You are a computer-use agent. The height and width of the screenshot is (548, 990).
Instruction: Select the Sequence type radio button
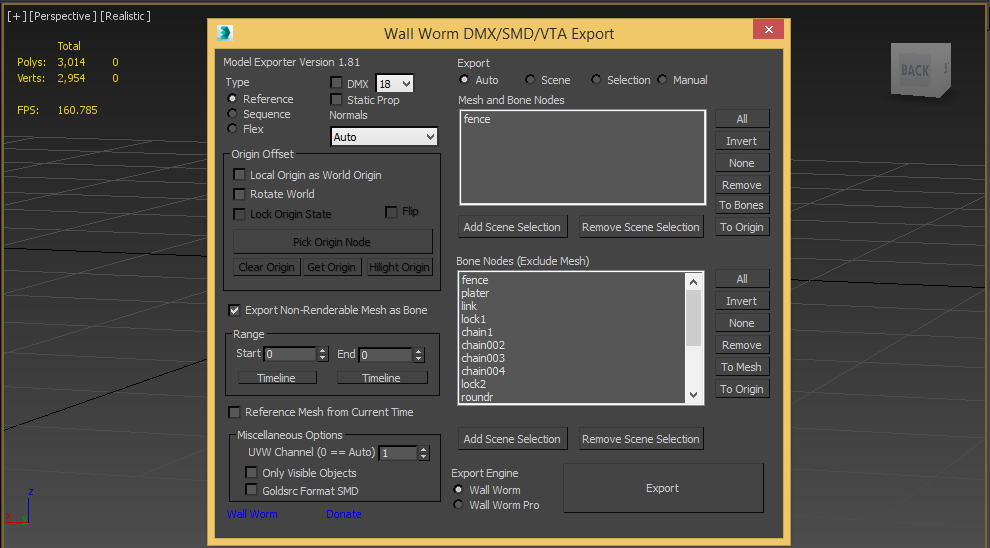[x=232, y=114]
